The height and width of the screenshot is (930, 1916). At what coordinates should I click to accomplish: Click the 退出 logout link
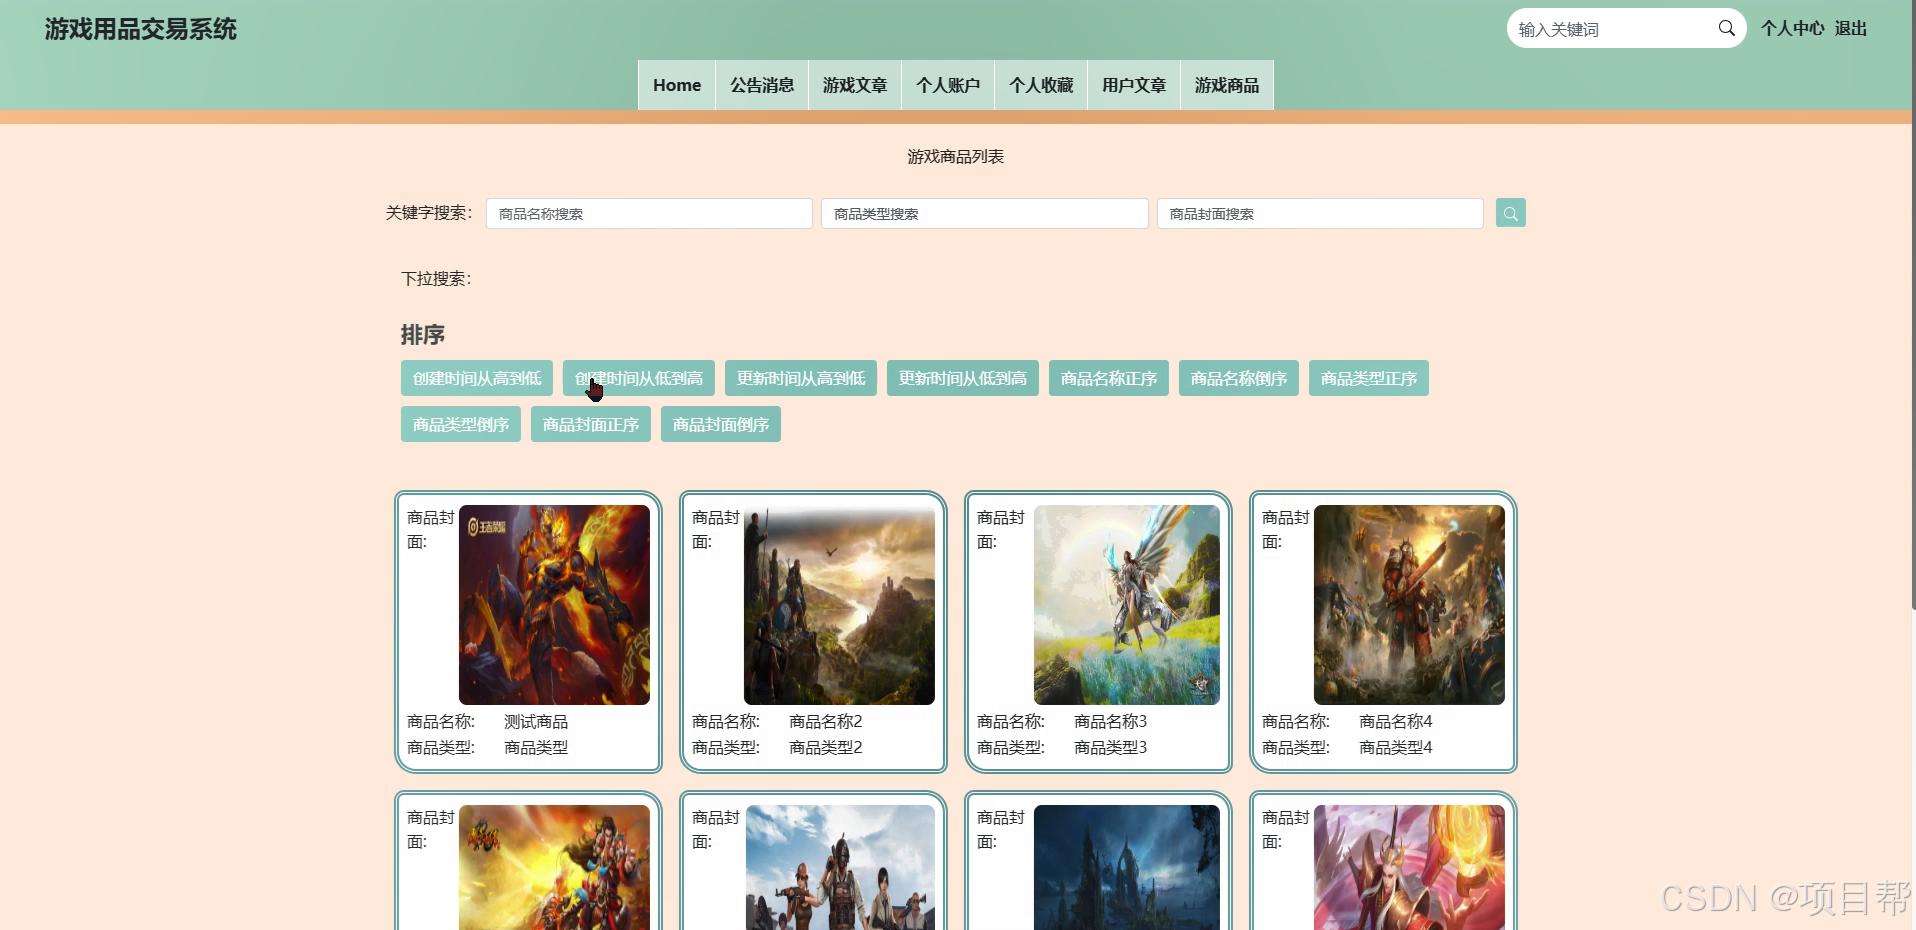click(1851, 29)
